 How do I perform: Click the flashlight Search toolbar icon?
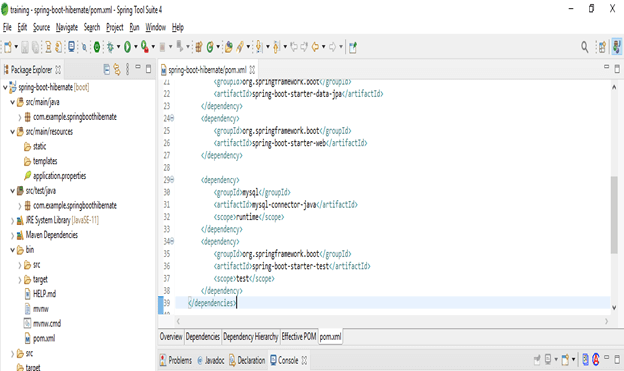240,47
